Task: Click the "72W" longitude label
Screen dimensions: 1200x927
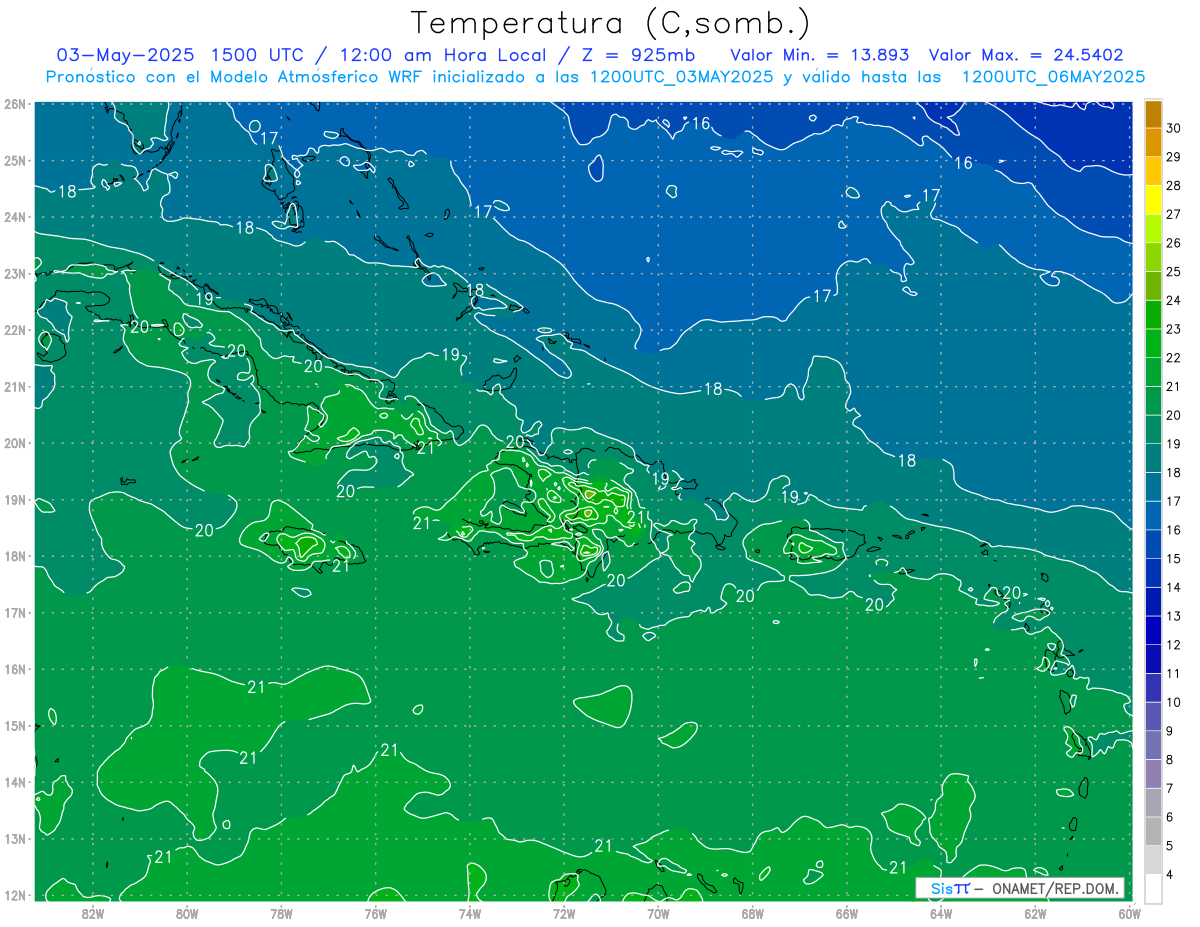Action: [564, 913]
